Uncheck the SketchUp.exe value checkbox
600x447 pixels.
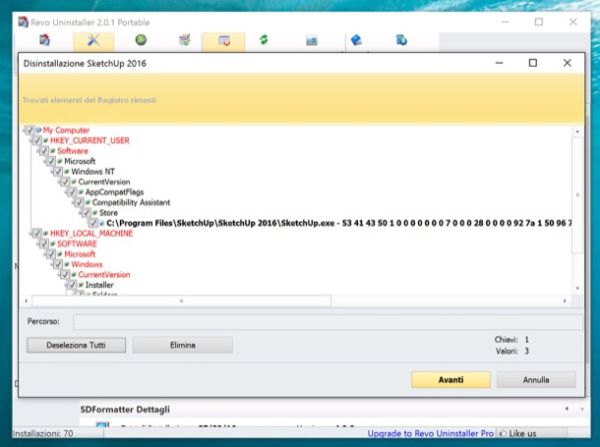[x=93, y=223]
